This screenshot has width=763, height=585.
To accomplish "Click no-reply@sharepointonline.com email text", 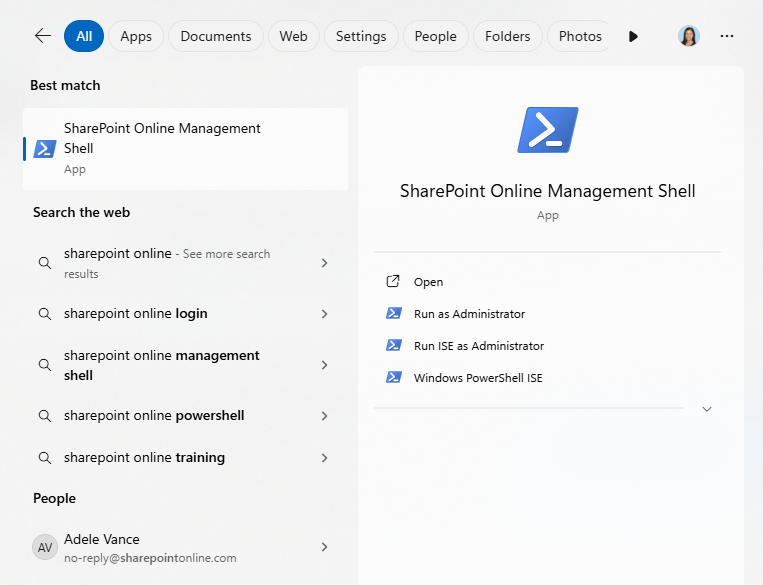I will pyautogui.click(x=150, y=558).
